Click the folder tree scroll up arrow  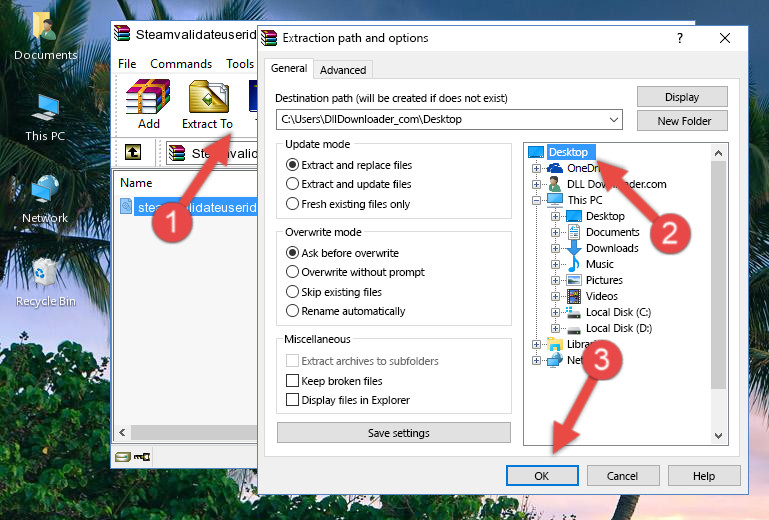(718, 153)
